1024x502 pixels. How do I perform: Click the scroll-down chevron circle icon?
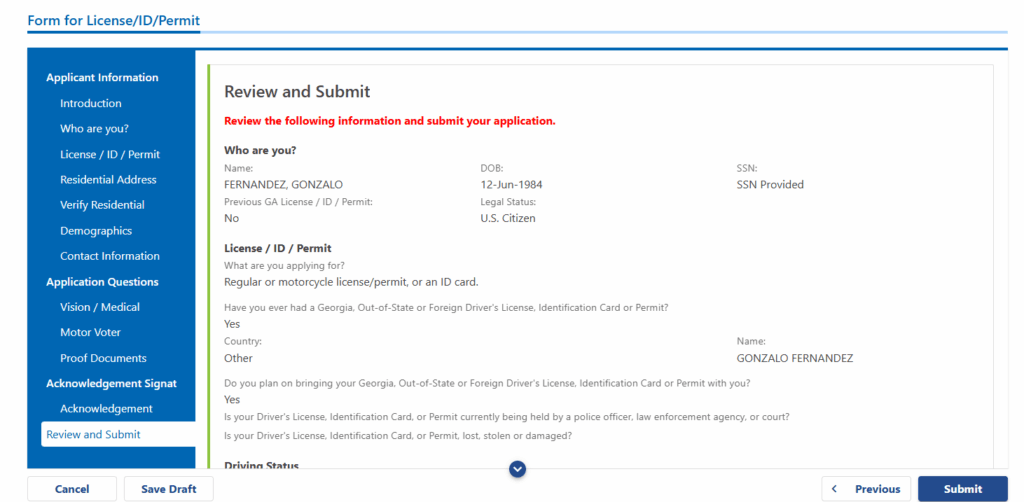517,468
